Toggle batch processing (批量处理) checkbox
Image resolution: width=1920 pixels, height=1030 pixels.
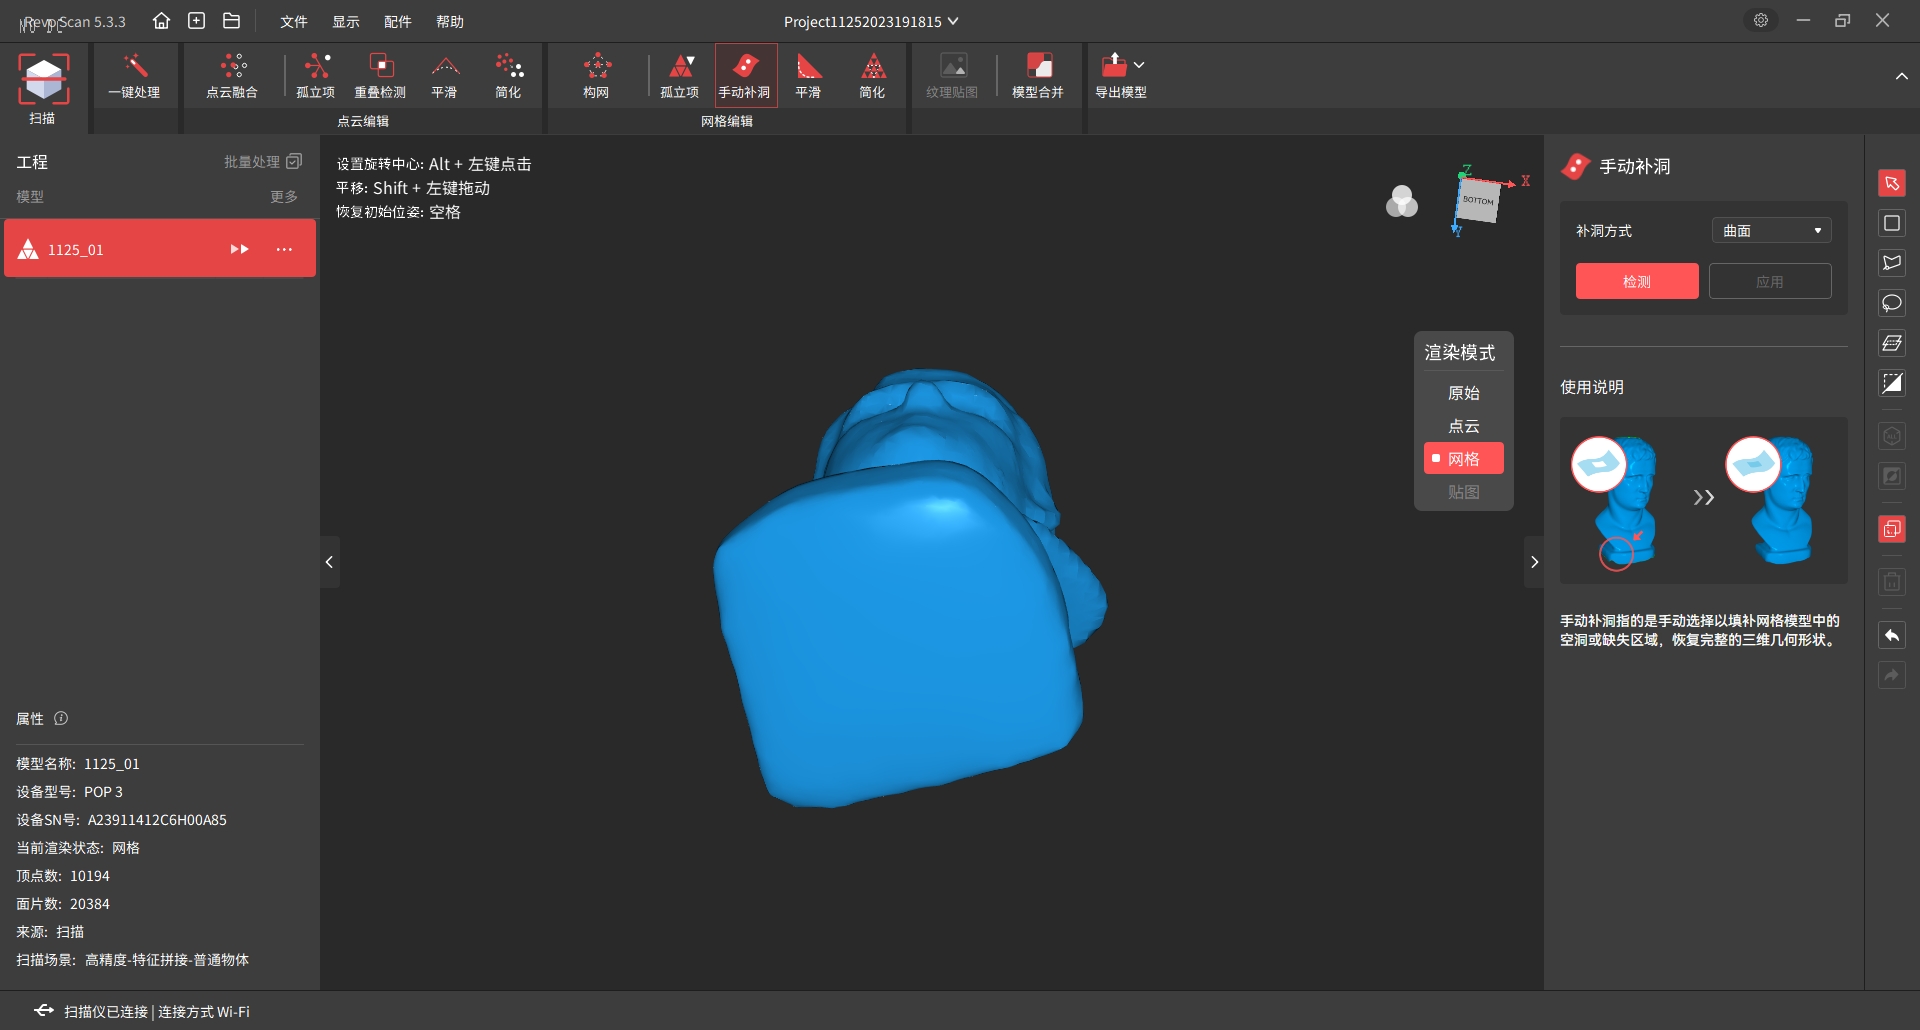[x=294, y=162]
